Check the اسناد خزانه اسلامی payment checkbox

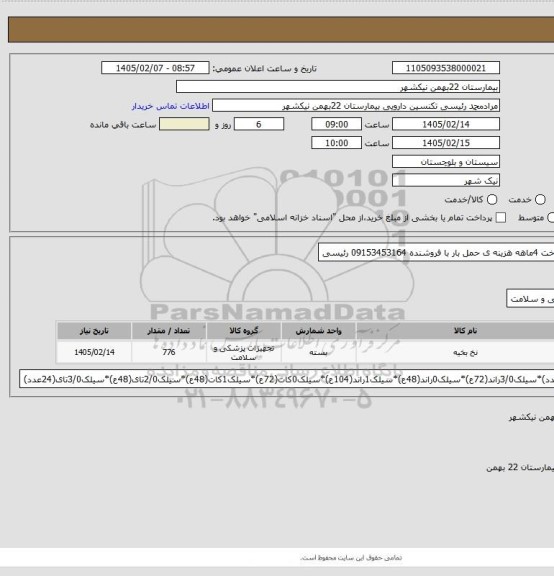click(x=500, y=217)
